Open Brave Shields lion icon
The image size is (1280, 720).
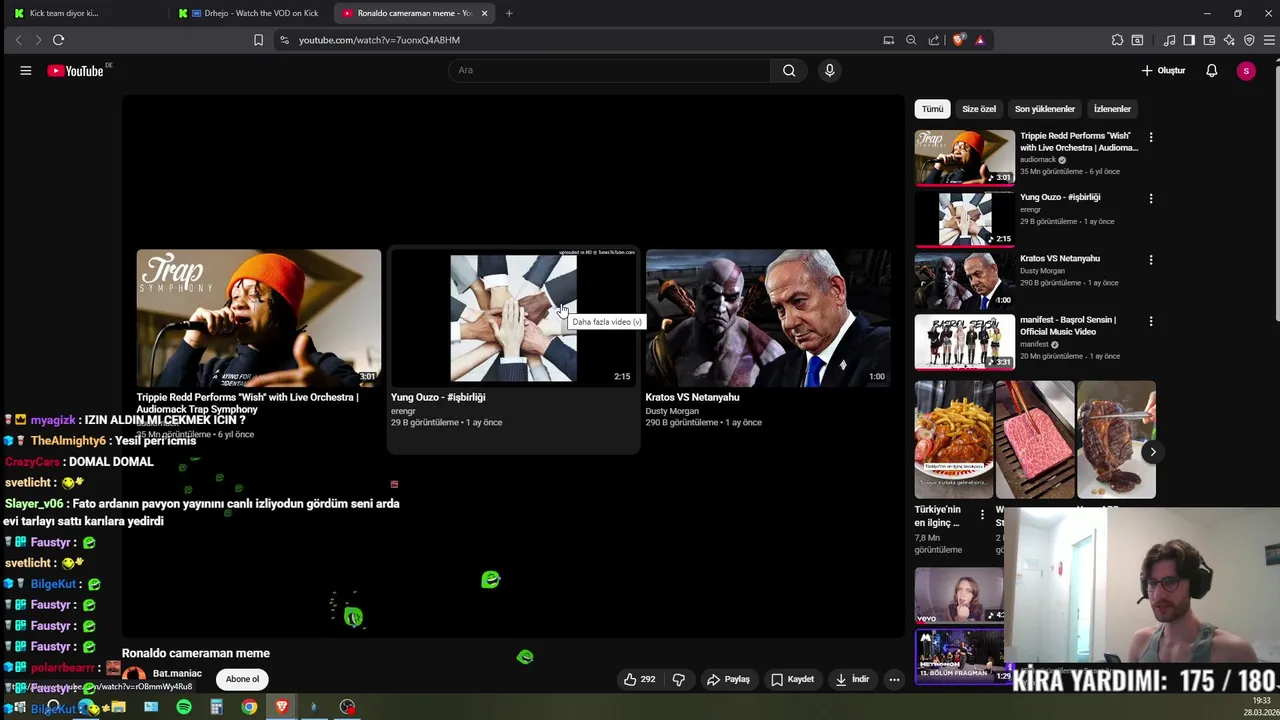(959, 40)
